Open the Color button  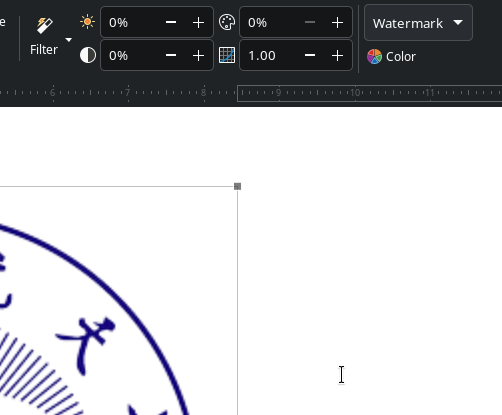pyautogui.click(x=391, y=56)
